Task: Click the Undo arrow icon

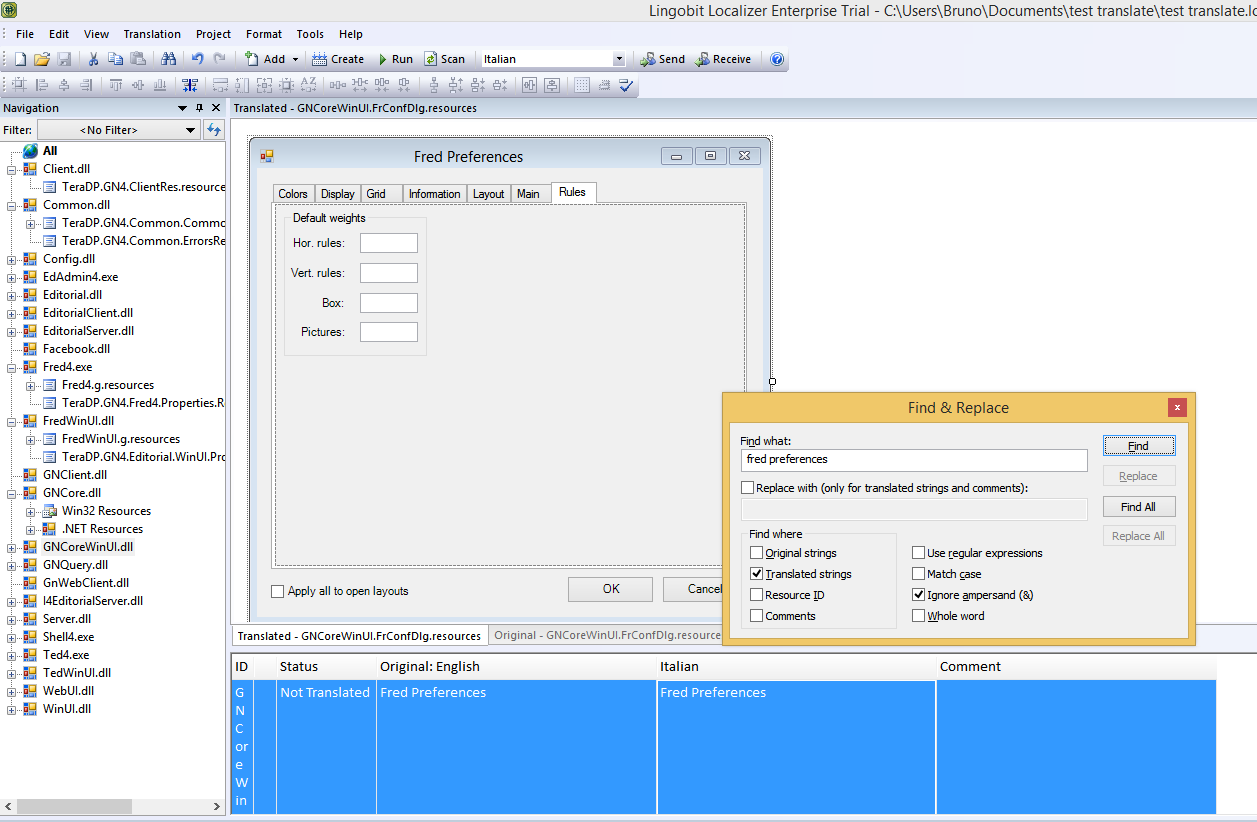Action: pos(198,59)
